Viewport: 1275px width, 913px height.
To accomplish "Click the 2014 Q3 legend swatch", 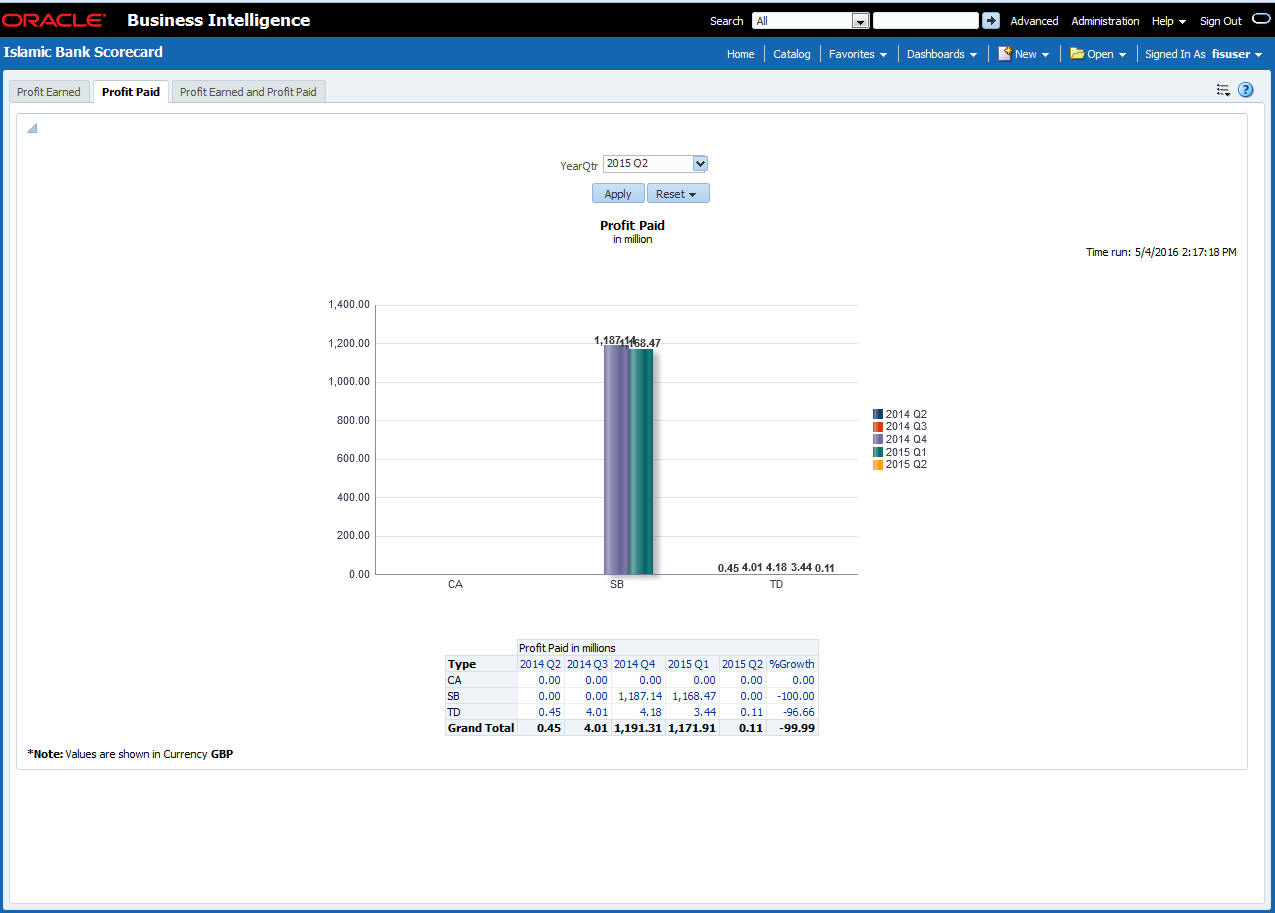I will [x=878, y=426].
